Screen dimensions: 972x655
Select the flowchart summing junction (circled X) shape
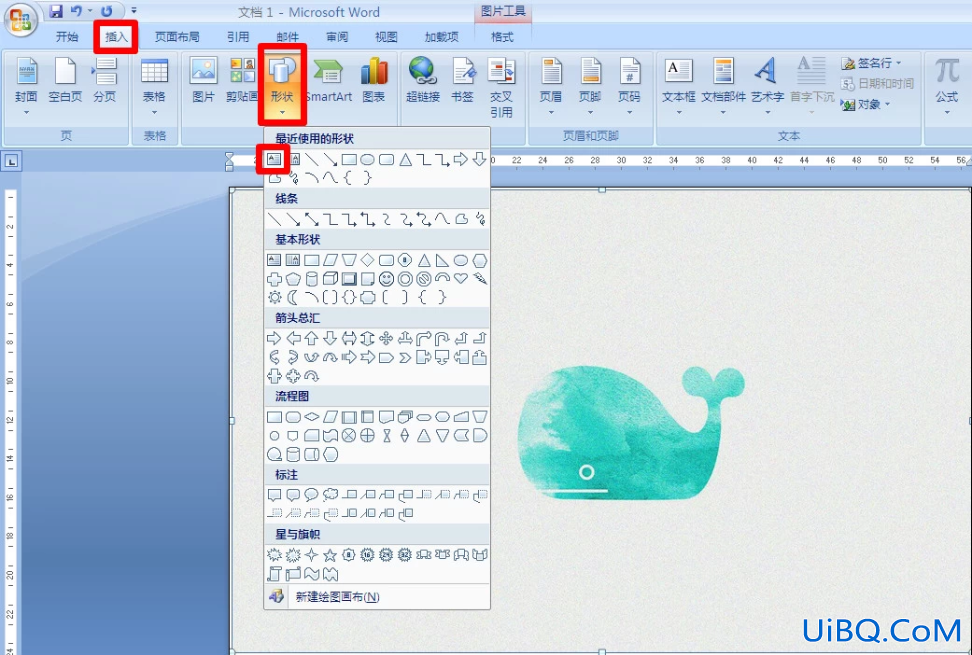[x=349, y=436]
